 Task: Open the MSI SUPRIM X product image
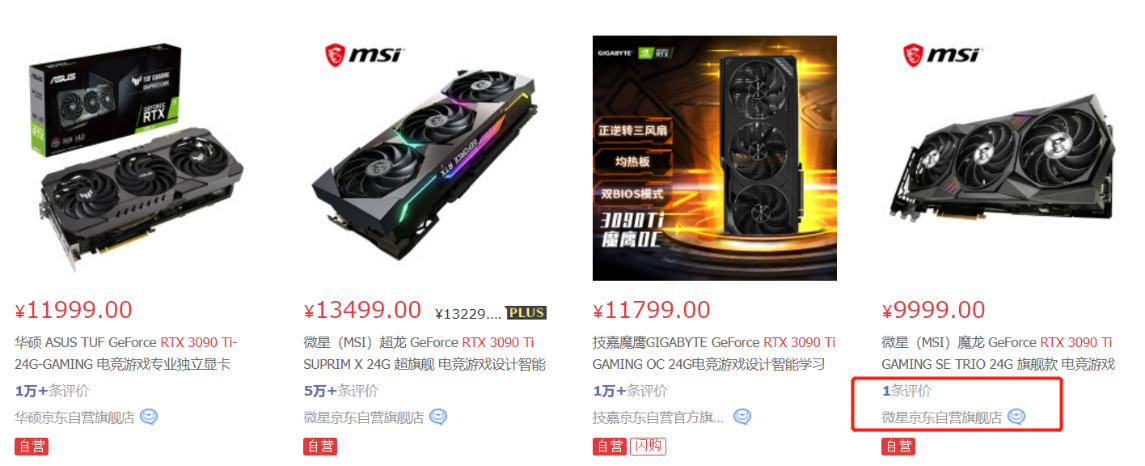point(426,158)
